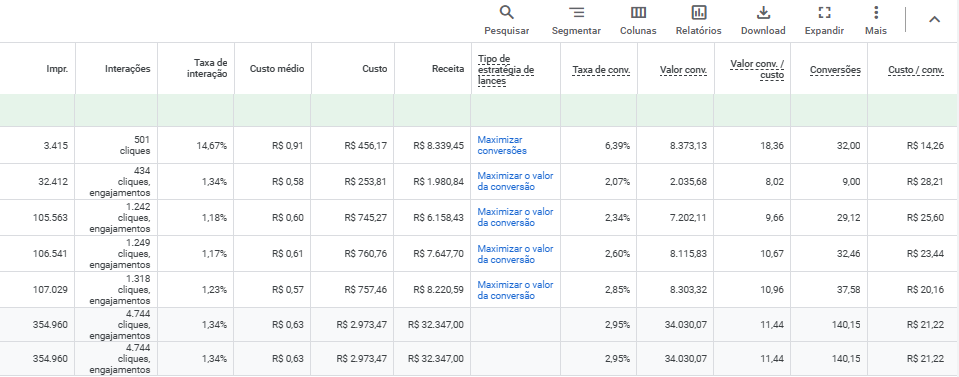Select the 9,00 conversions cell
This screenshot has height=377, width=959.
pyautogui.click(x=851, y=182)
